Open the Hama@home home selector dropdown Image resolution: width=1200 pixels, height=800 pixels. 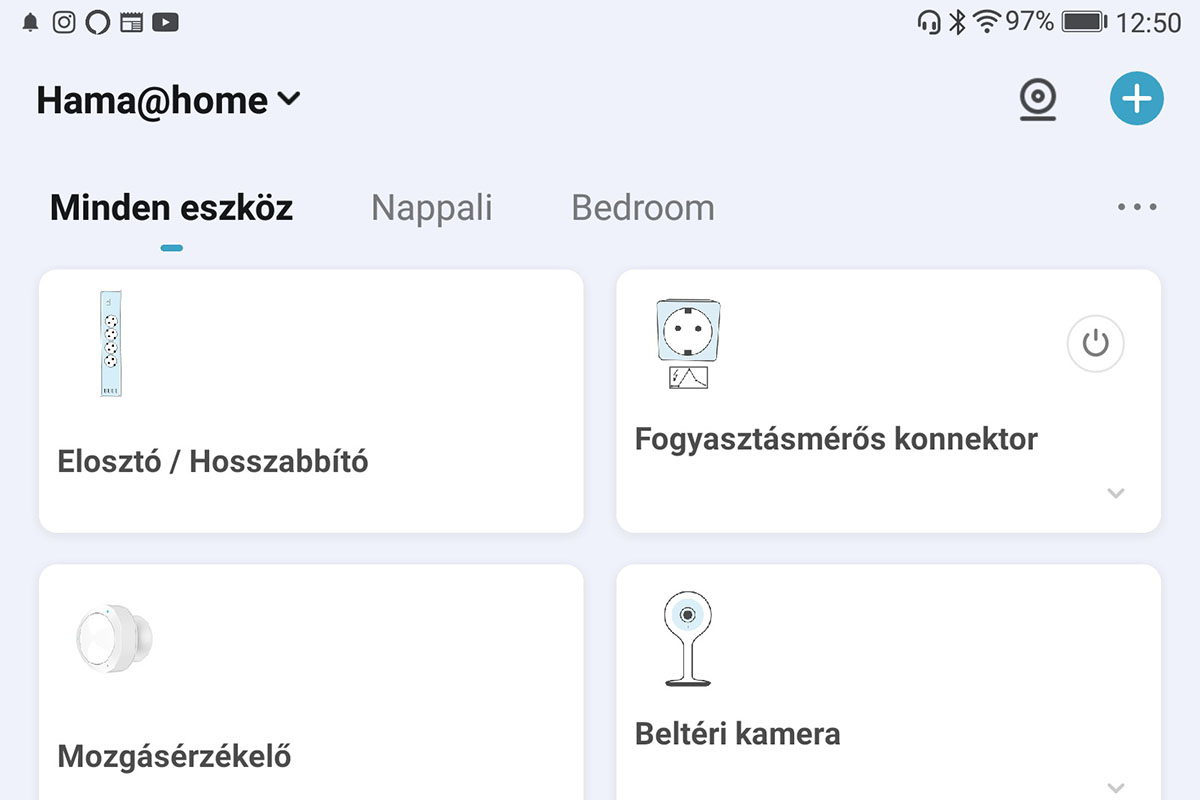169,100
